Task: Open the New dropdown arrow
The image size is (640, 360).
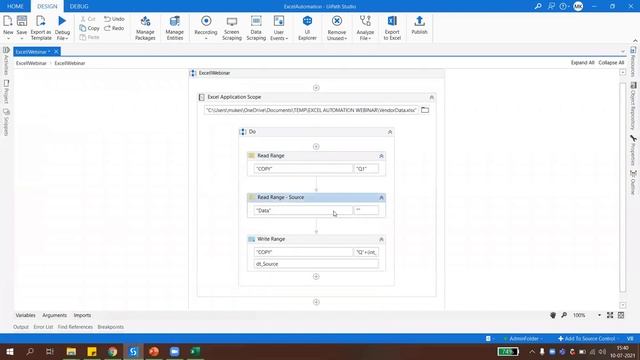Action: [8, 38]
